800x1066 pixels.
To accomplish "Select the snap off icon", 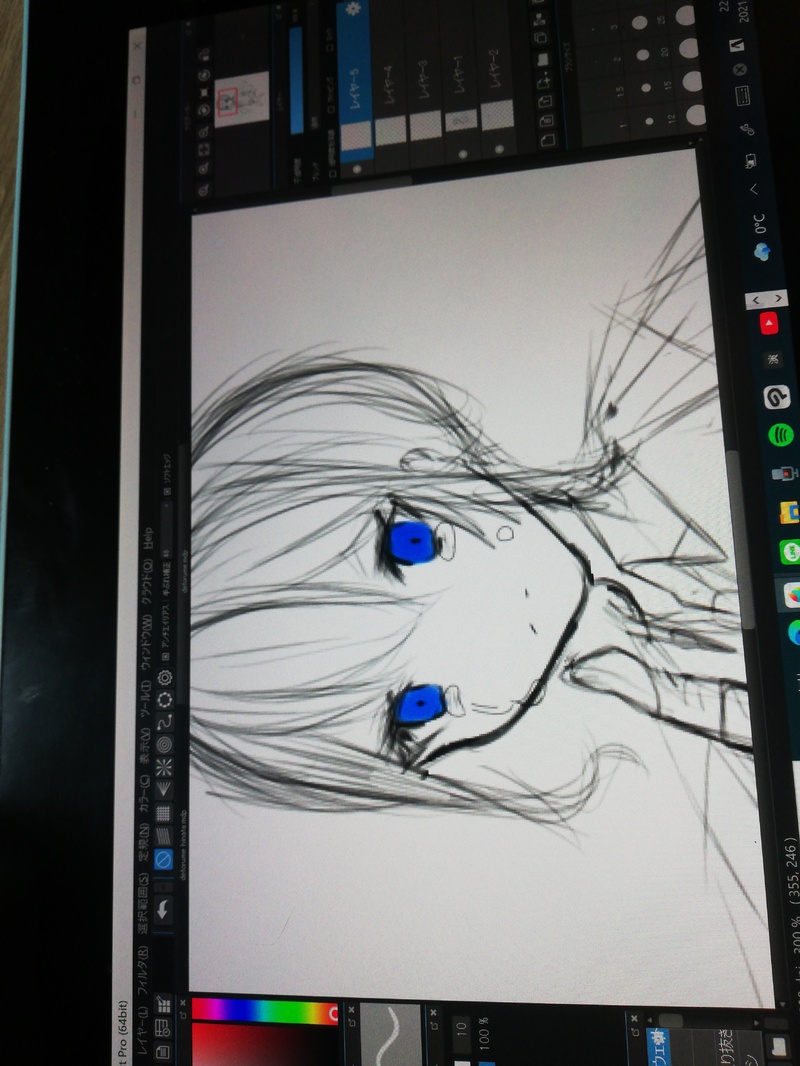I will [x=163, y=859].
